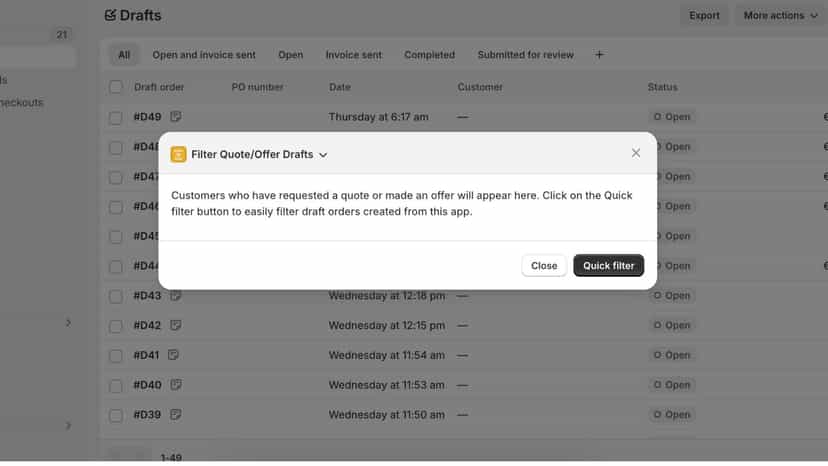This screenshot has width=828, height=466.
Task: Open the note icon beside draft #D39
Action: [176, 414]
